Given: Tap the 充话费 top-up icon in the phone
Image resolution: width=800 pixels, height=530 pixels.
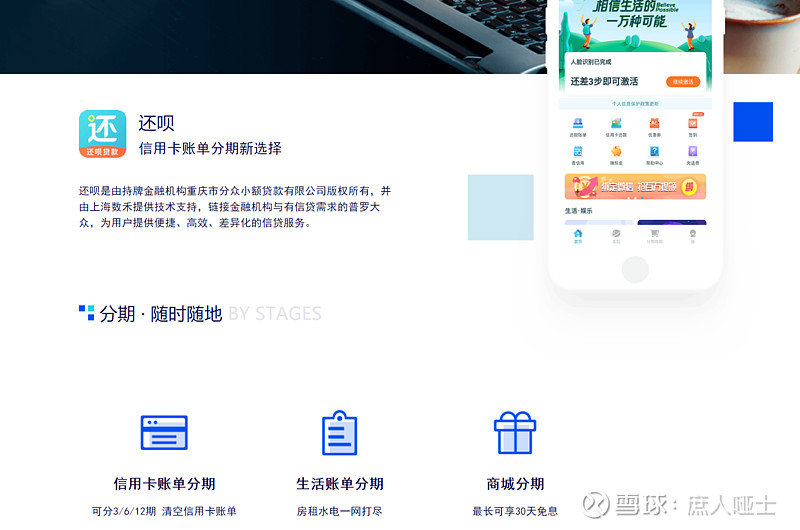Looking at the screenshot, I should (x=693, y=152).
